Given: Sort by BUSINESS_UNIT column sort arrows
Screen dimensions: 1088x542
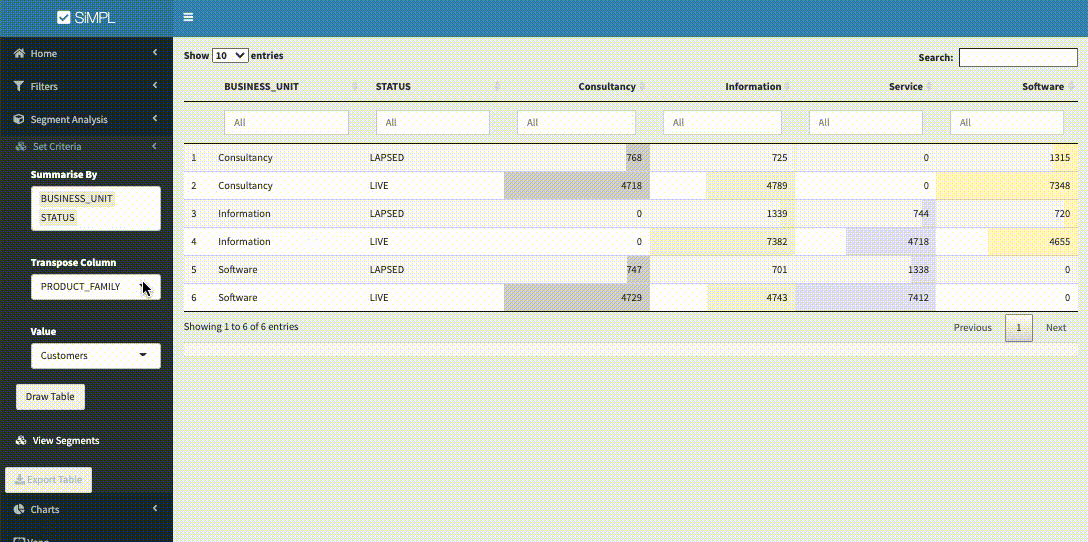Looking at the screenshot, I should pos(355,87).
